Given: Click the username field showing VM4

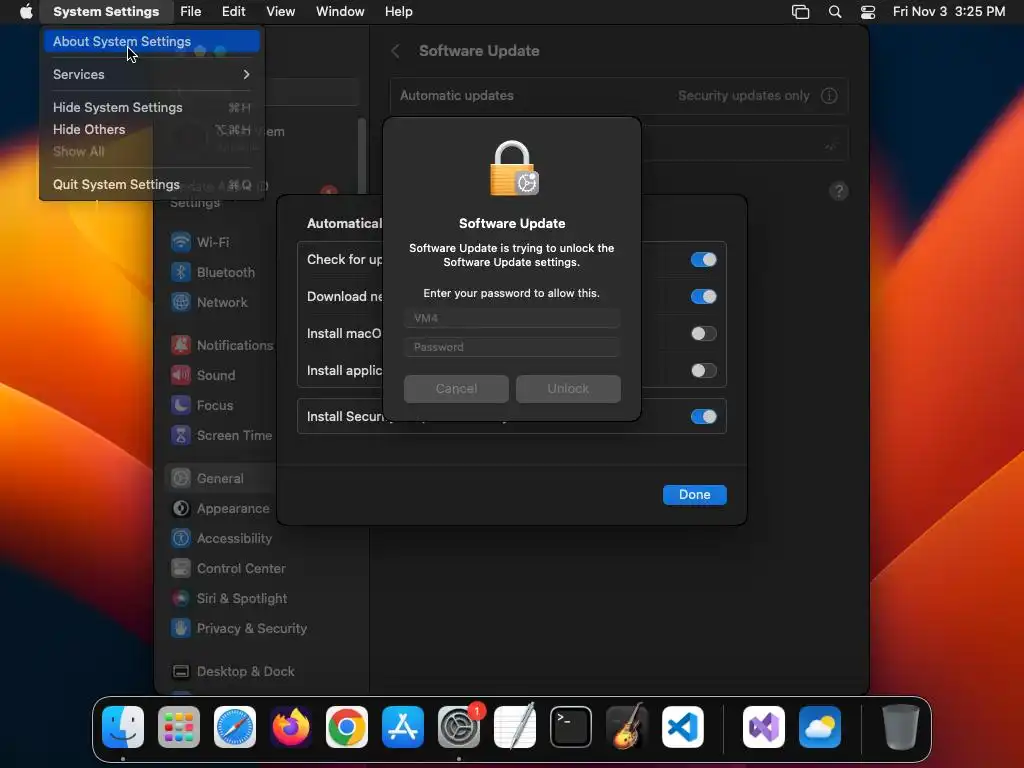Looking at the screenshot, I should (x=512, y=318).
